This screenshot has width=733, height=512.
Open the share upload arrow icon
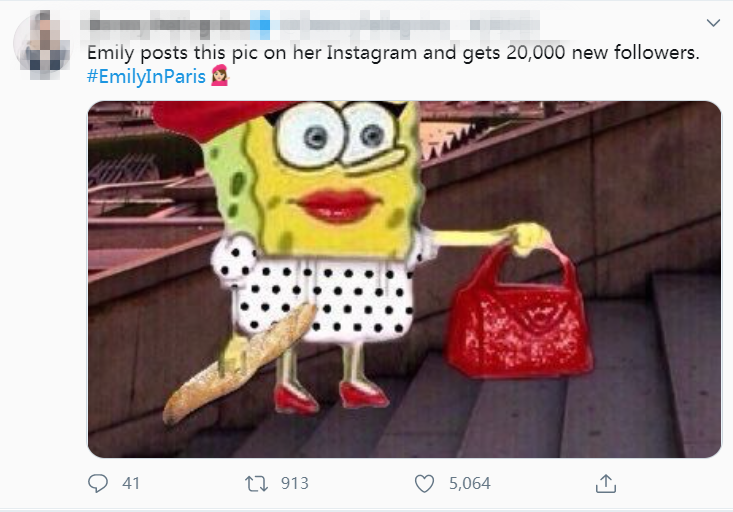pos(606,483)
